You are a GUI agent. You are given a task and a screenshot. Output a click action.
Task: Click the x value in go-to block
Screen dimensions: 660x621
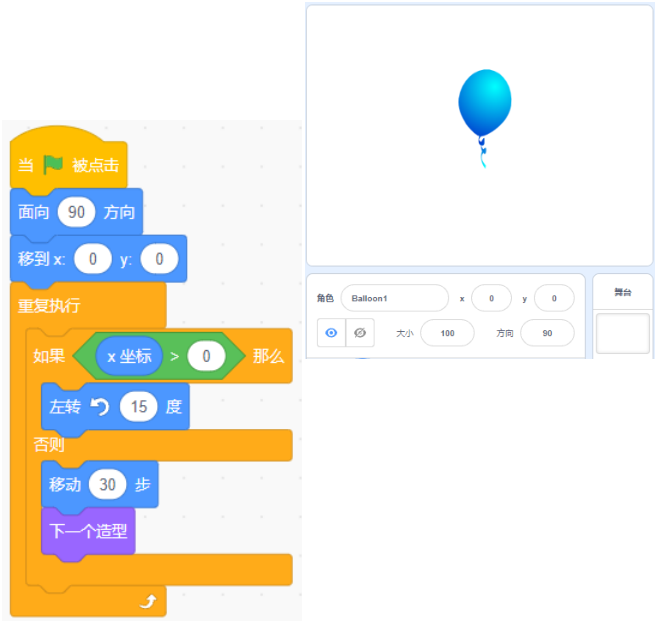coord(93,259)
